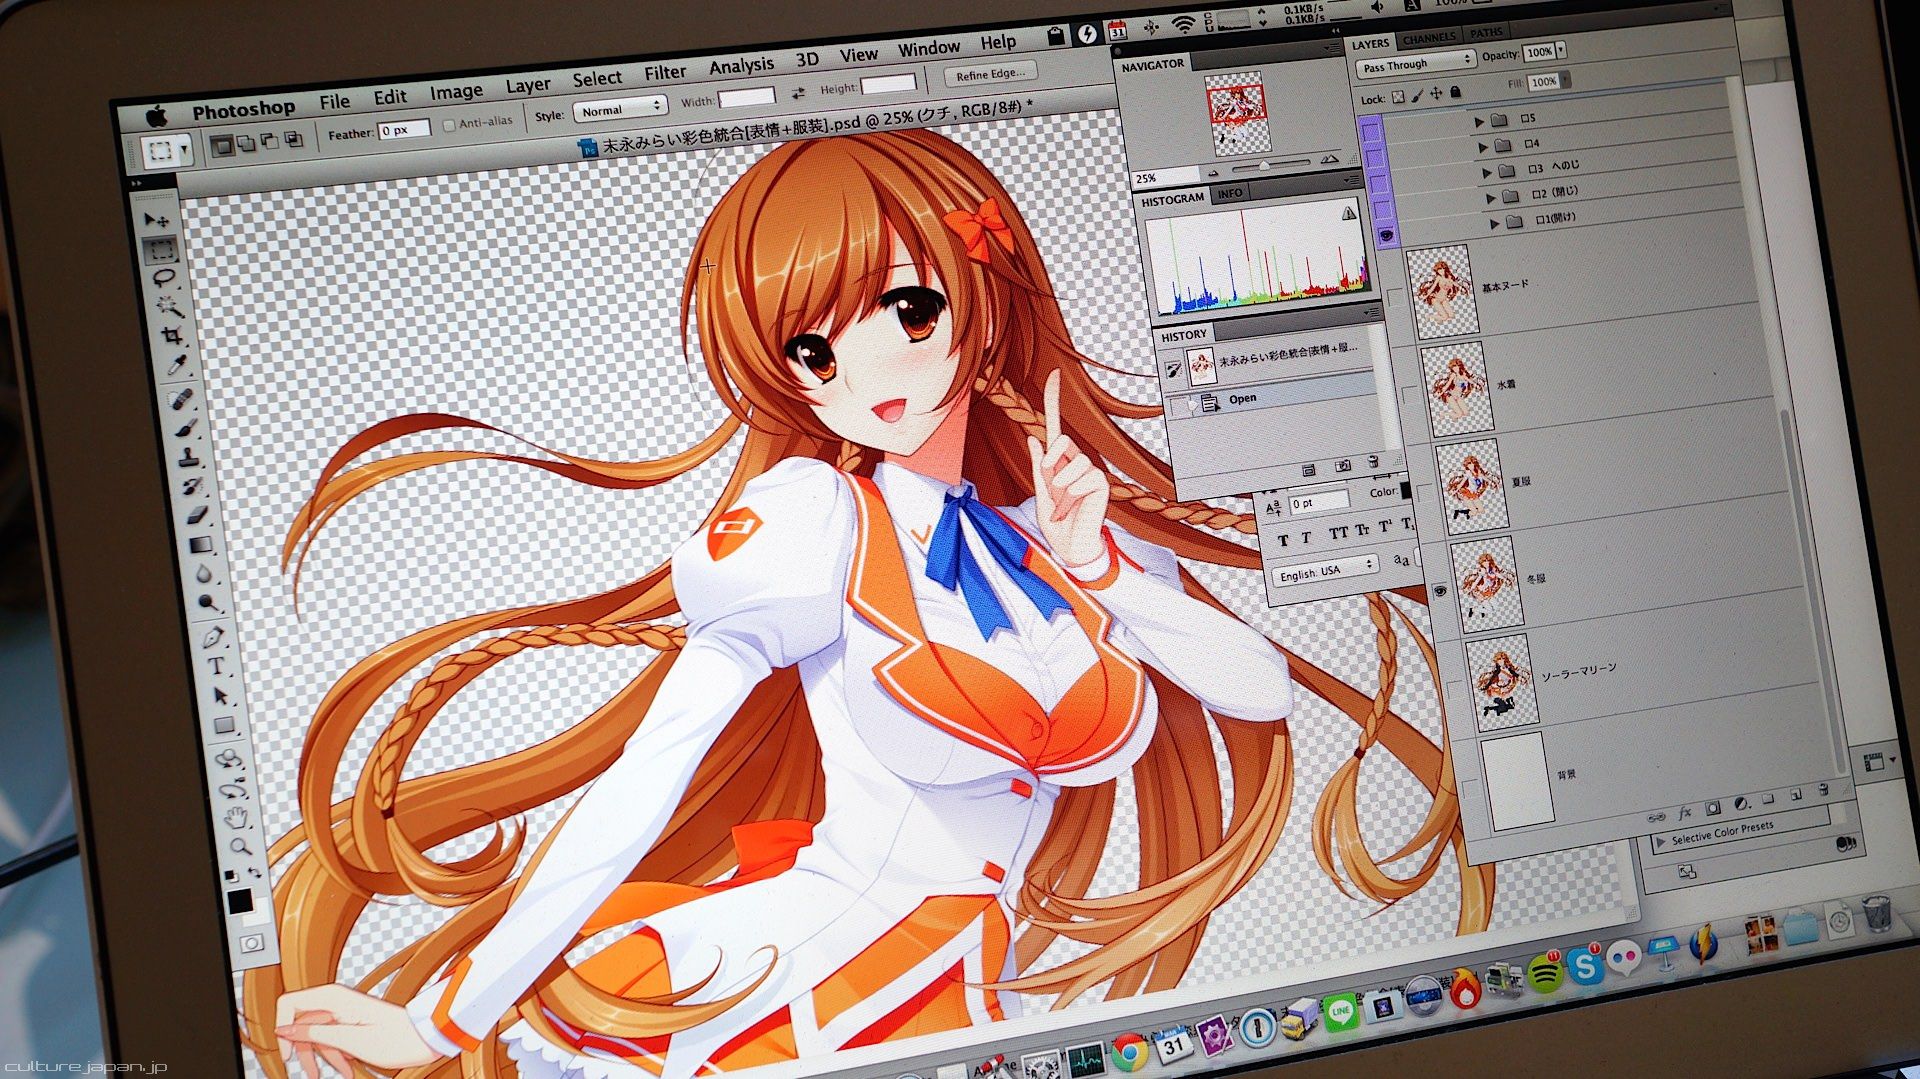Choose the Crop tool

tap(172, 335)
